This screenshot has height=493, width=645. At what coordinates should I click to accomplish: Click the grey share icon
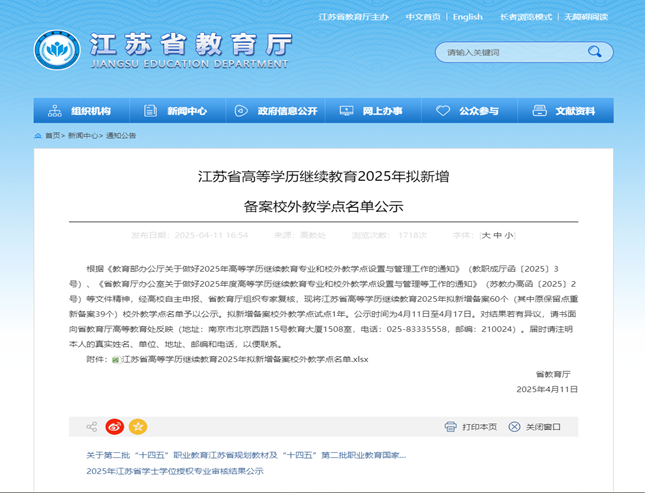(x=92, y=426)
